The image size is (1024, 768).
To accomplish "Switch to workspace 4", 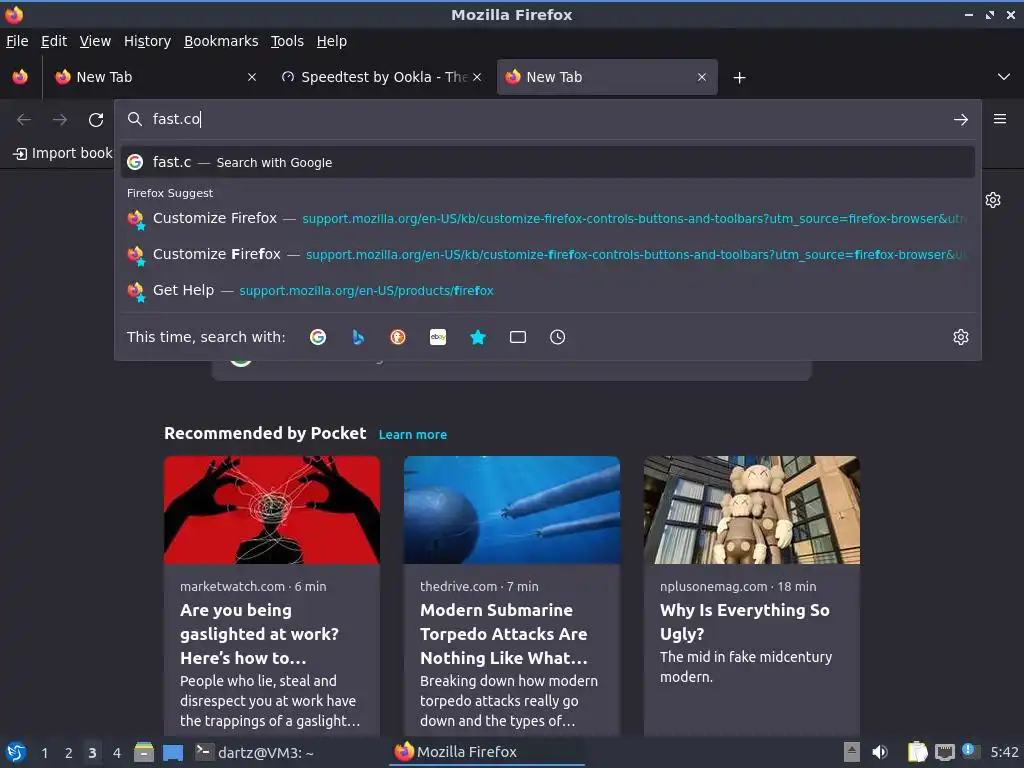I will tap(117, 753).
